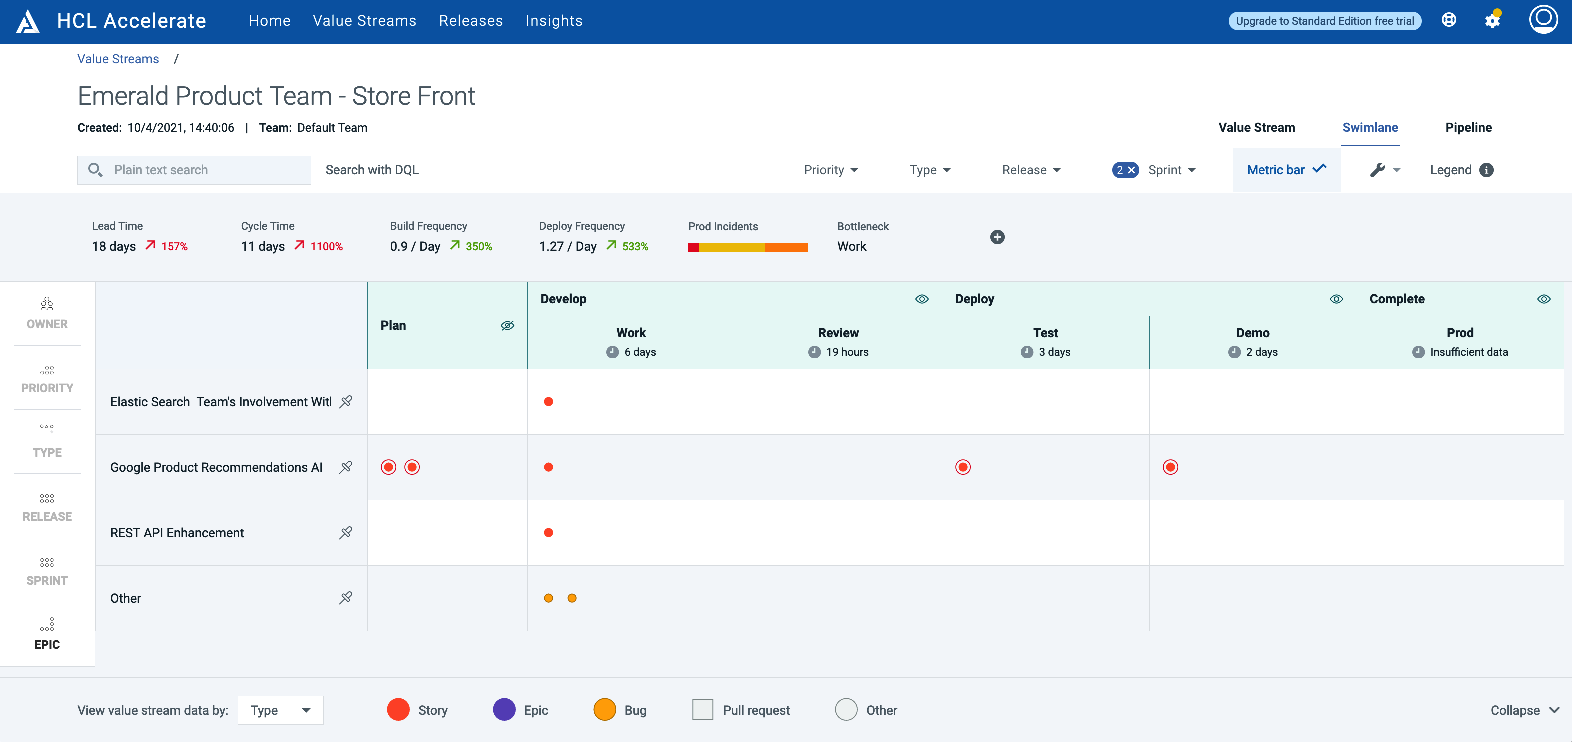Click the Bug legend orange swatch
Image resolution: width=1572 pixels, height=742 pixels.
point(604,710)
